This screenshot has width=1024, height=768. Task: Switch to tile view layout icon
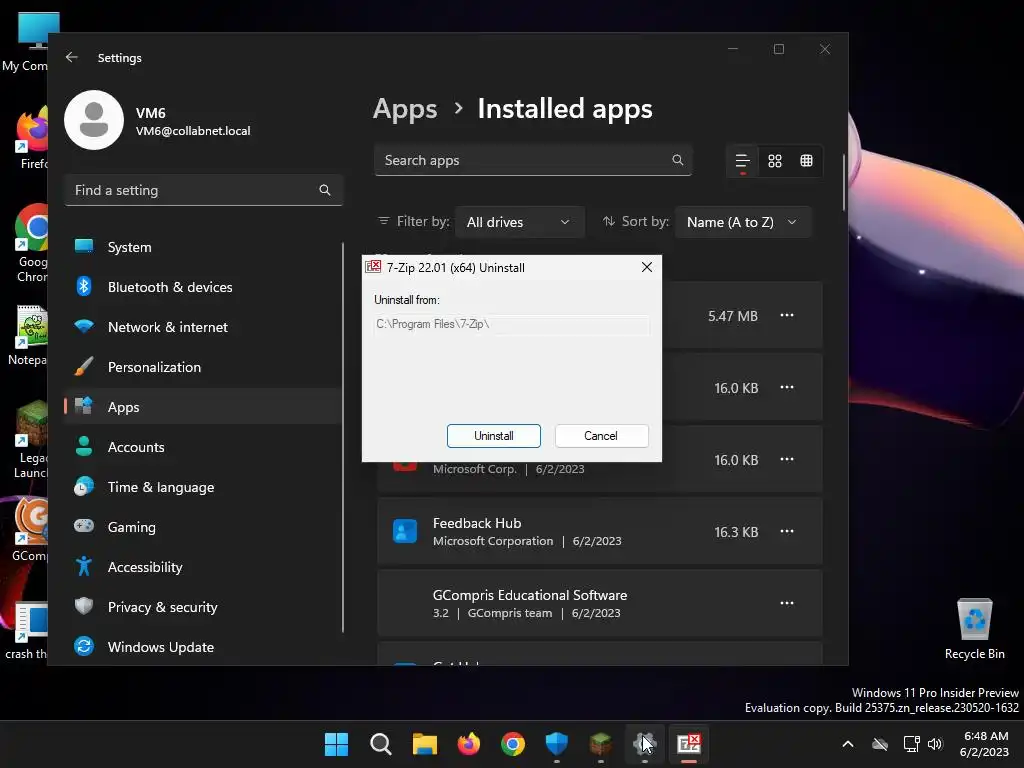[807, 161]
